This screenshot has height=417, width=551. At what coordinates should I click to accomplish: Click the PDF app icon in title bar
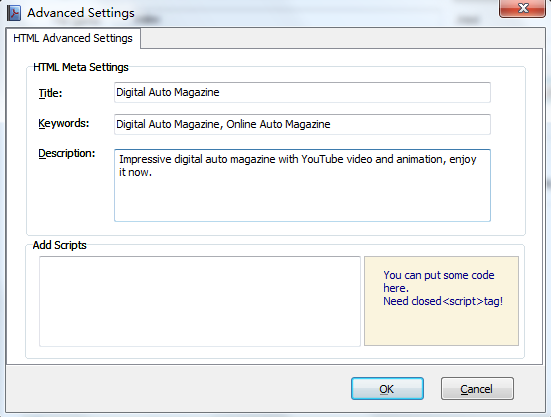click(x=14, y=13)
